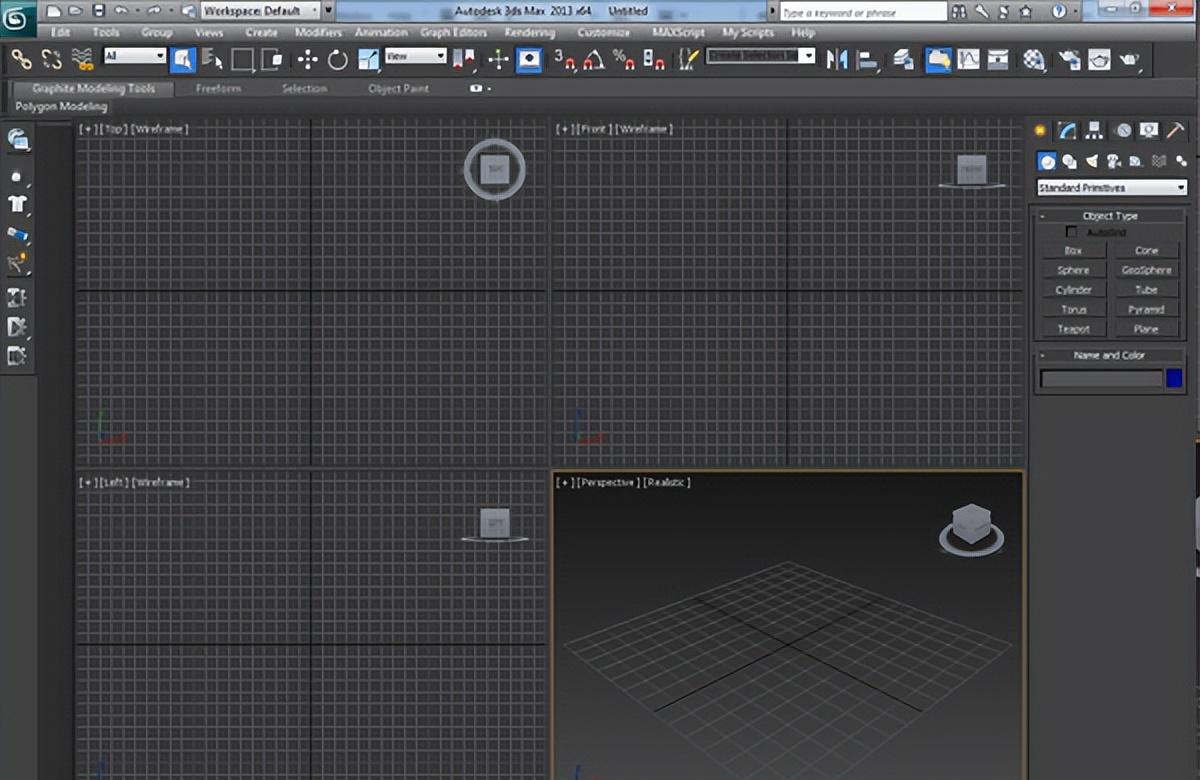The height and width of the screenshot is (780, 1200).
Task: Open the Select by Name tool
Action: 212,59
